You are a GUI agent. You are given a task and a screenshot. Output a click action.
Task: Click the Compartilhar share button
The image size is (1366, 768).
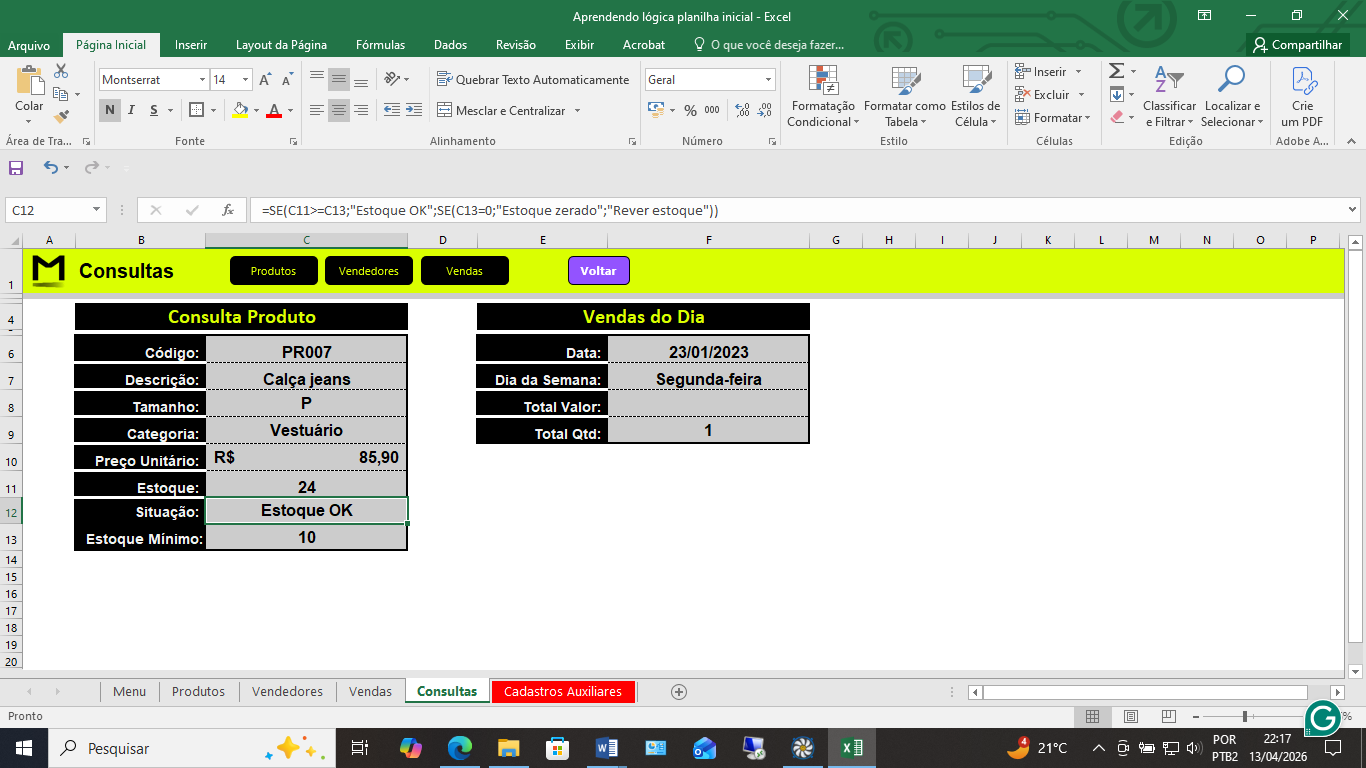[x=1299, y=45]
